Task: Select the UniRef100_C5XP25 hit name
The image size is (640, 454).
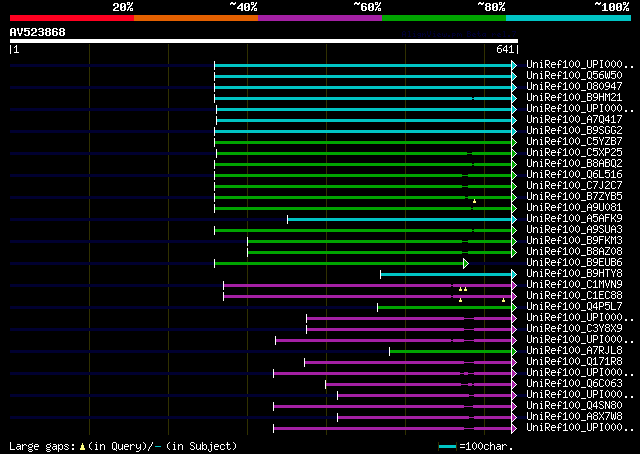Action: pos(574,153)
